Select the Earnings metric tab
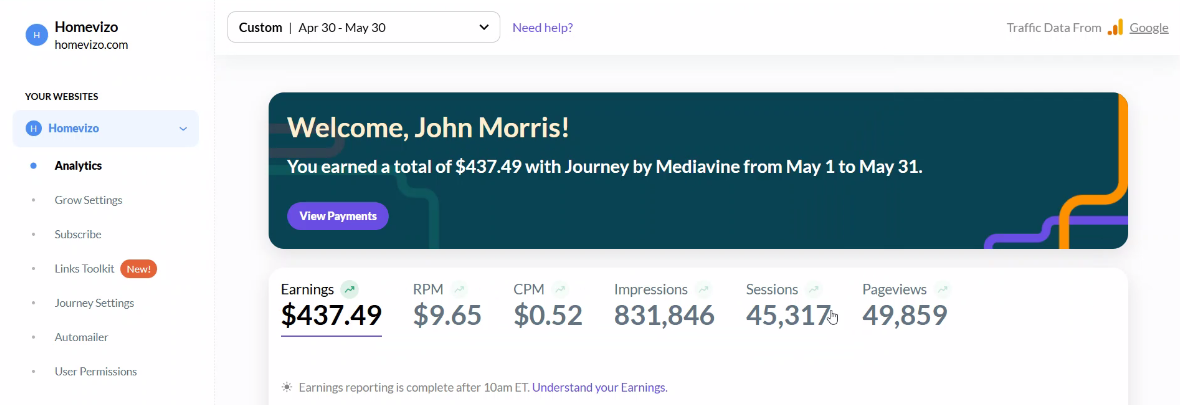1180x405 pixels. (331, 307)
